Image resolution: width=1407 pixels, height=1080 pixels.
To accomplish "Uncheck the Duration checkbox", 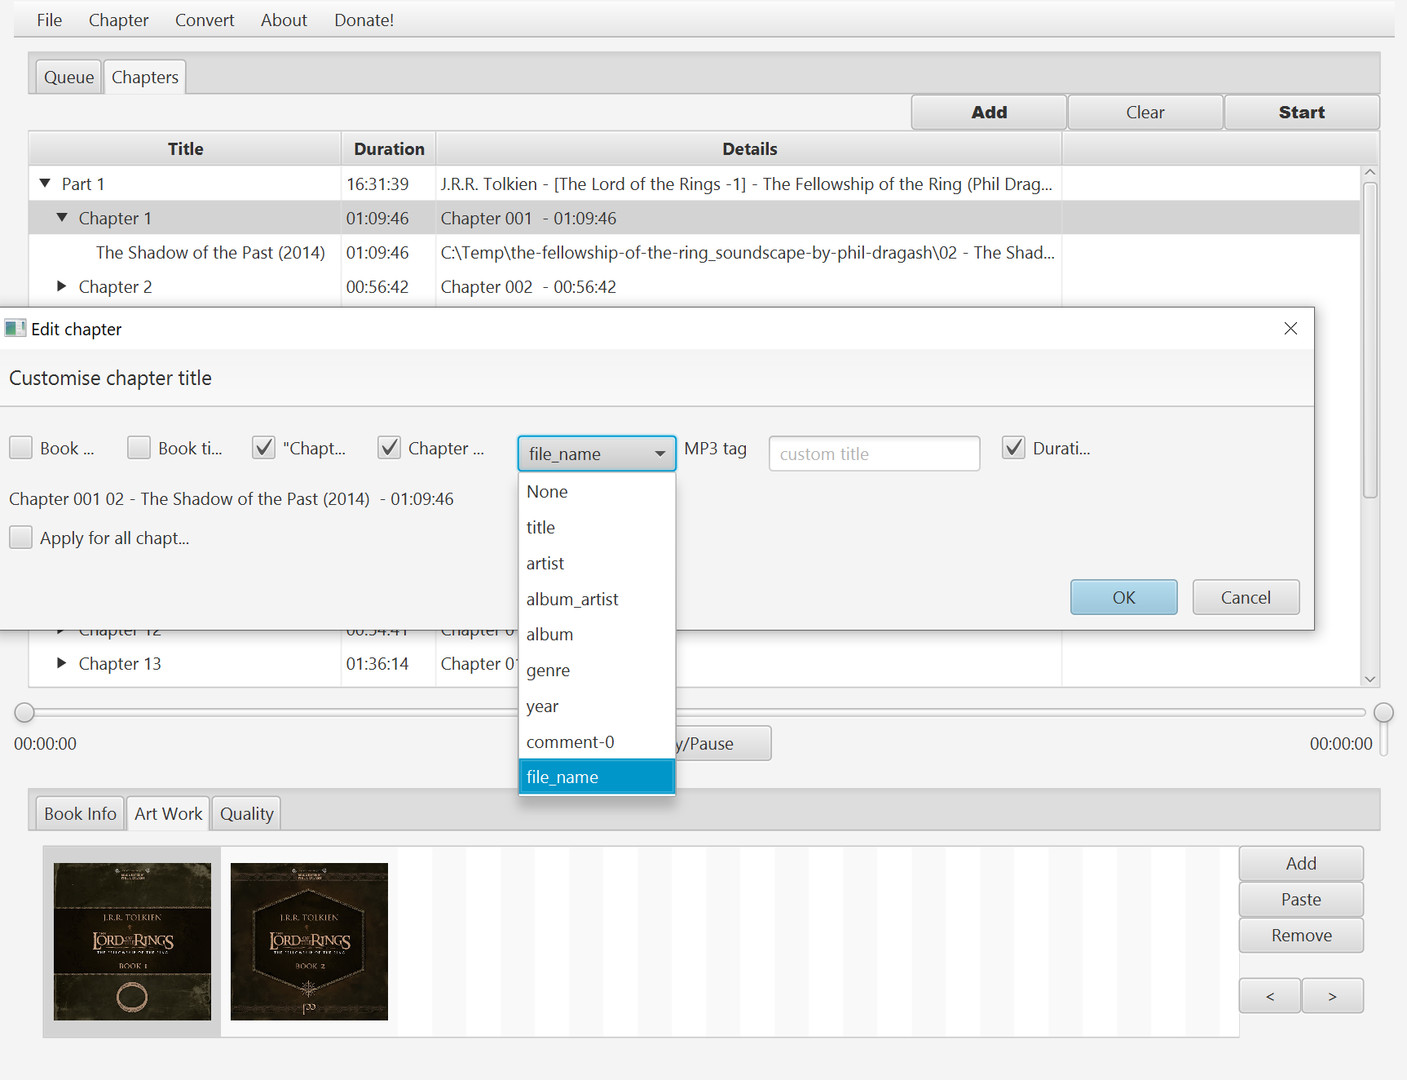I will click(x=1013, y=447).
